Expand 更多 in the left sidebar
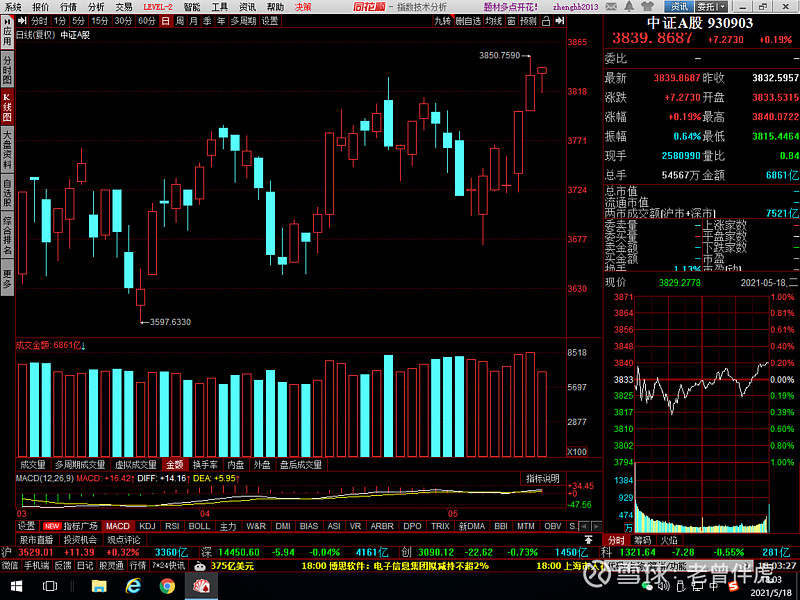This screenshot has height=600, width=800. [x=7, y=279]
